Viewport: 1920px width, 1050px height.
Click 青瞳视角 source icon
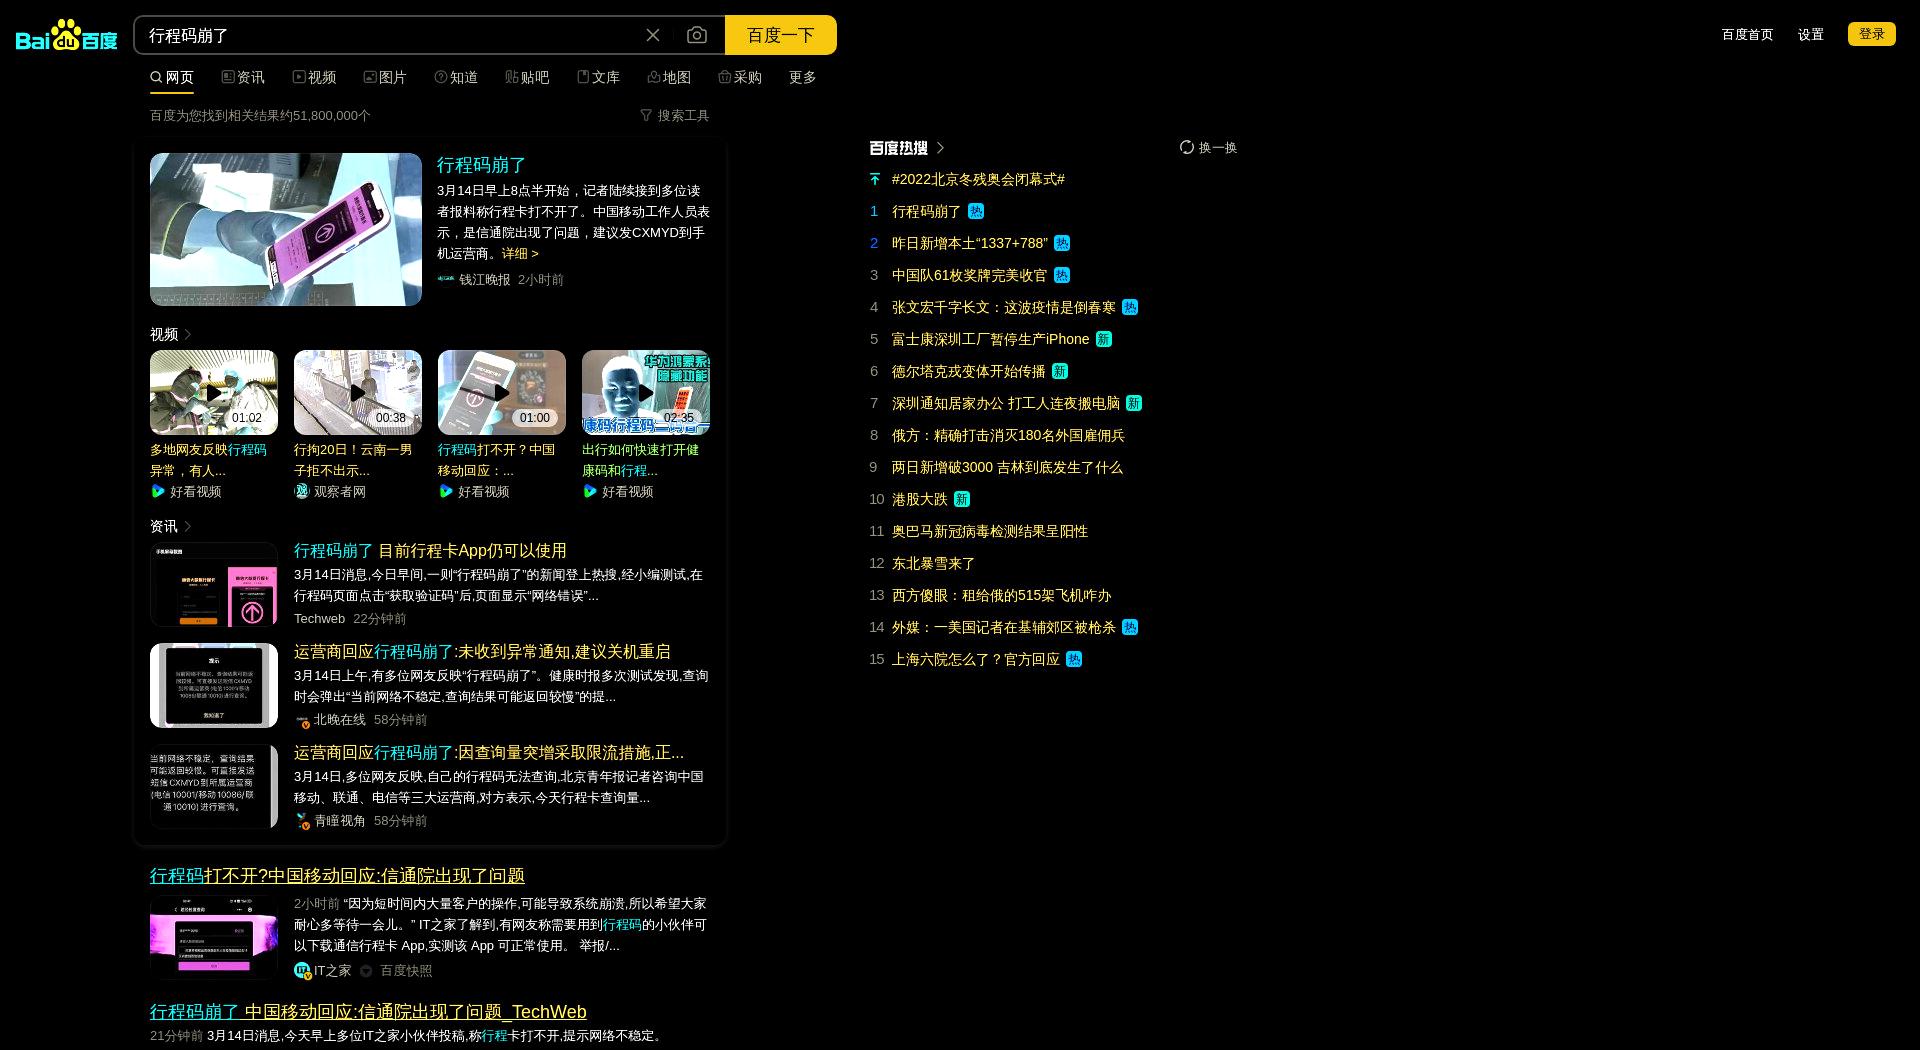[x=302, y=821]
